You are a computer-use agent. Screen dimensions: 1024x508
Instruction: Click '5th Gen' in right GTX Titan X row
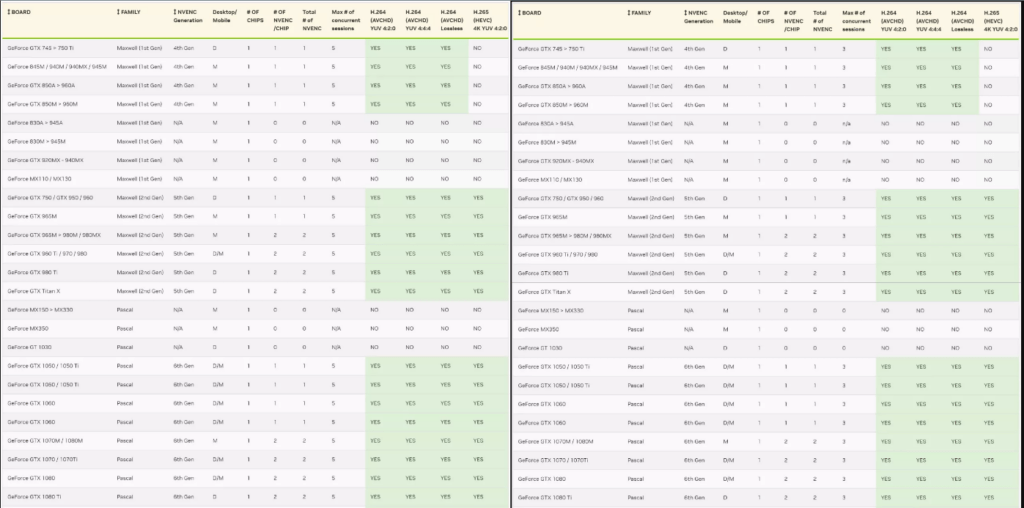[x=694, y=292]
